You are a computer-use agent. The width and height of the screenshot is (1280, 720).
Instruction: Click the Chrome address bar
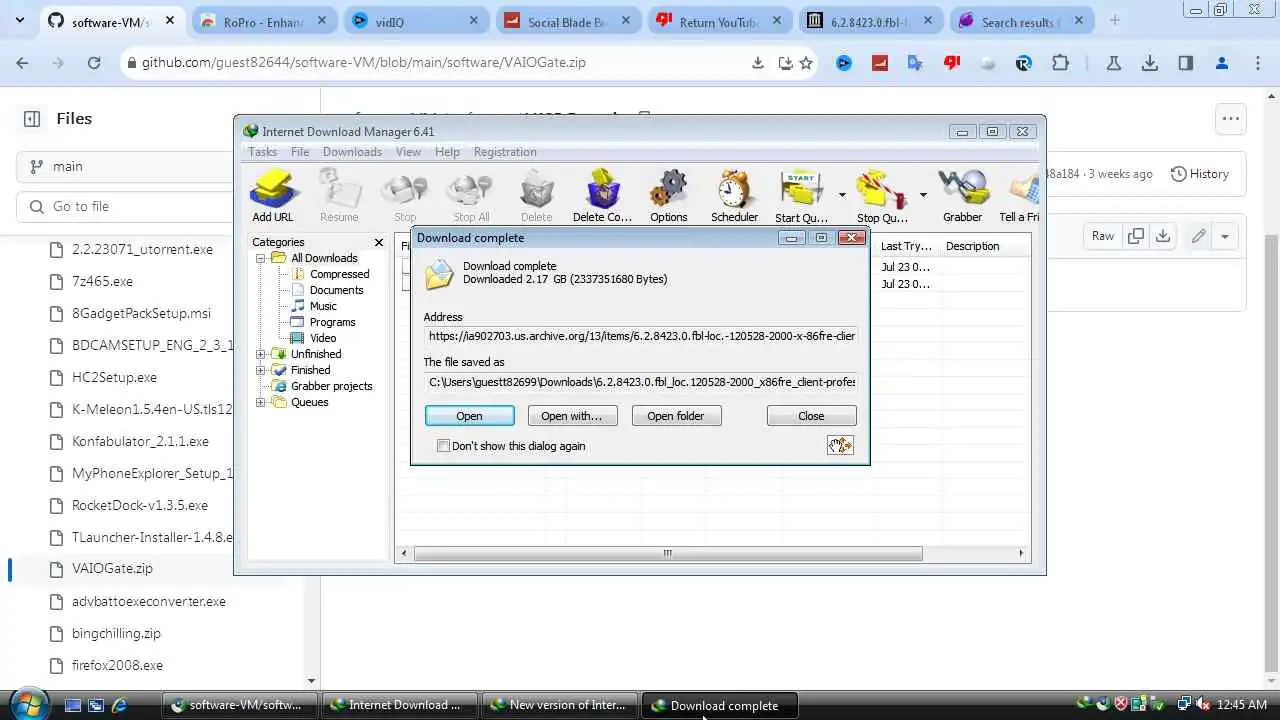point(440,62)
